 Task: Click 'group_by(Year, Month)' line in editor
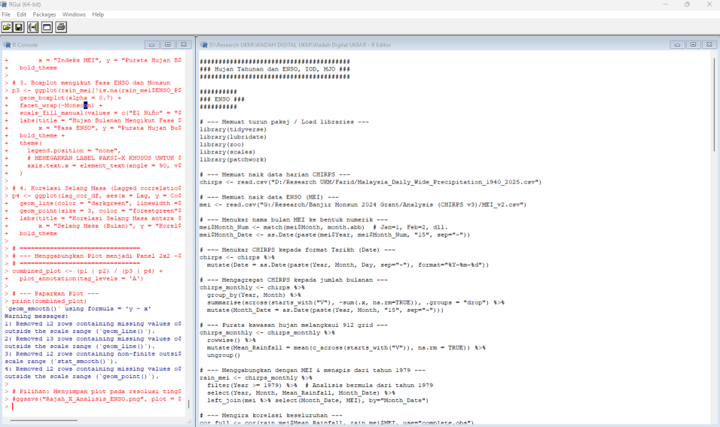tap(254, 295)
